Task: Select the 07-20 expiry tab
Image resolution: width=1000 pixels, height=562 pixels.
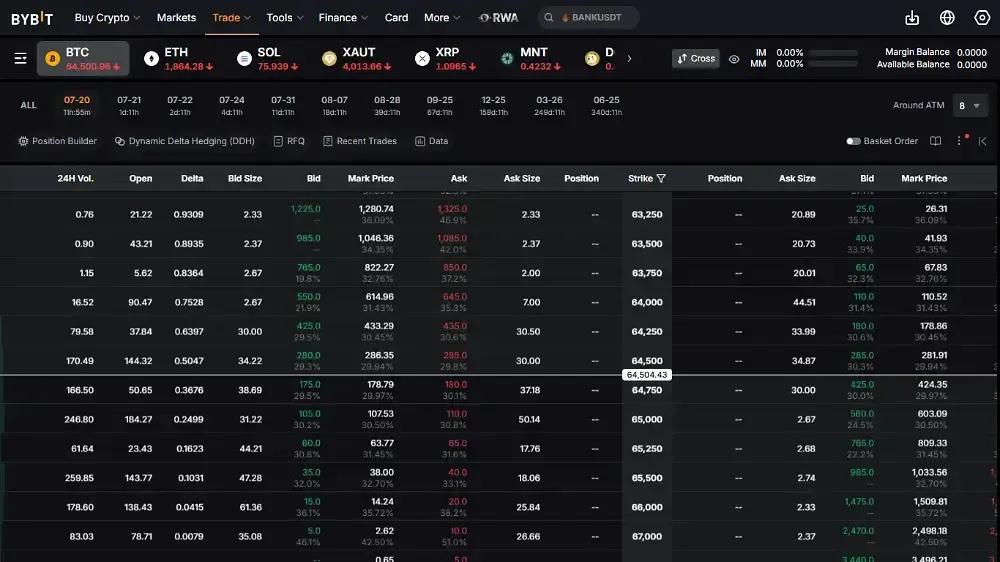Action: [77, 106]
